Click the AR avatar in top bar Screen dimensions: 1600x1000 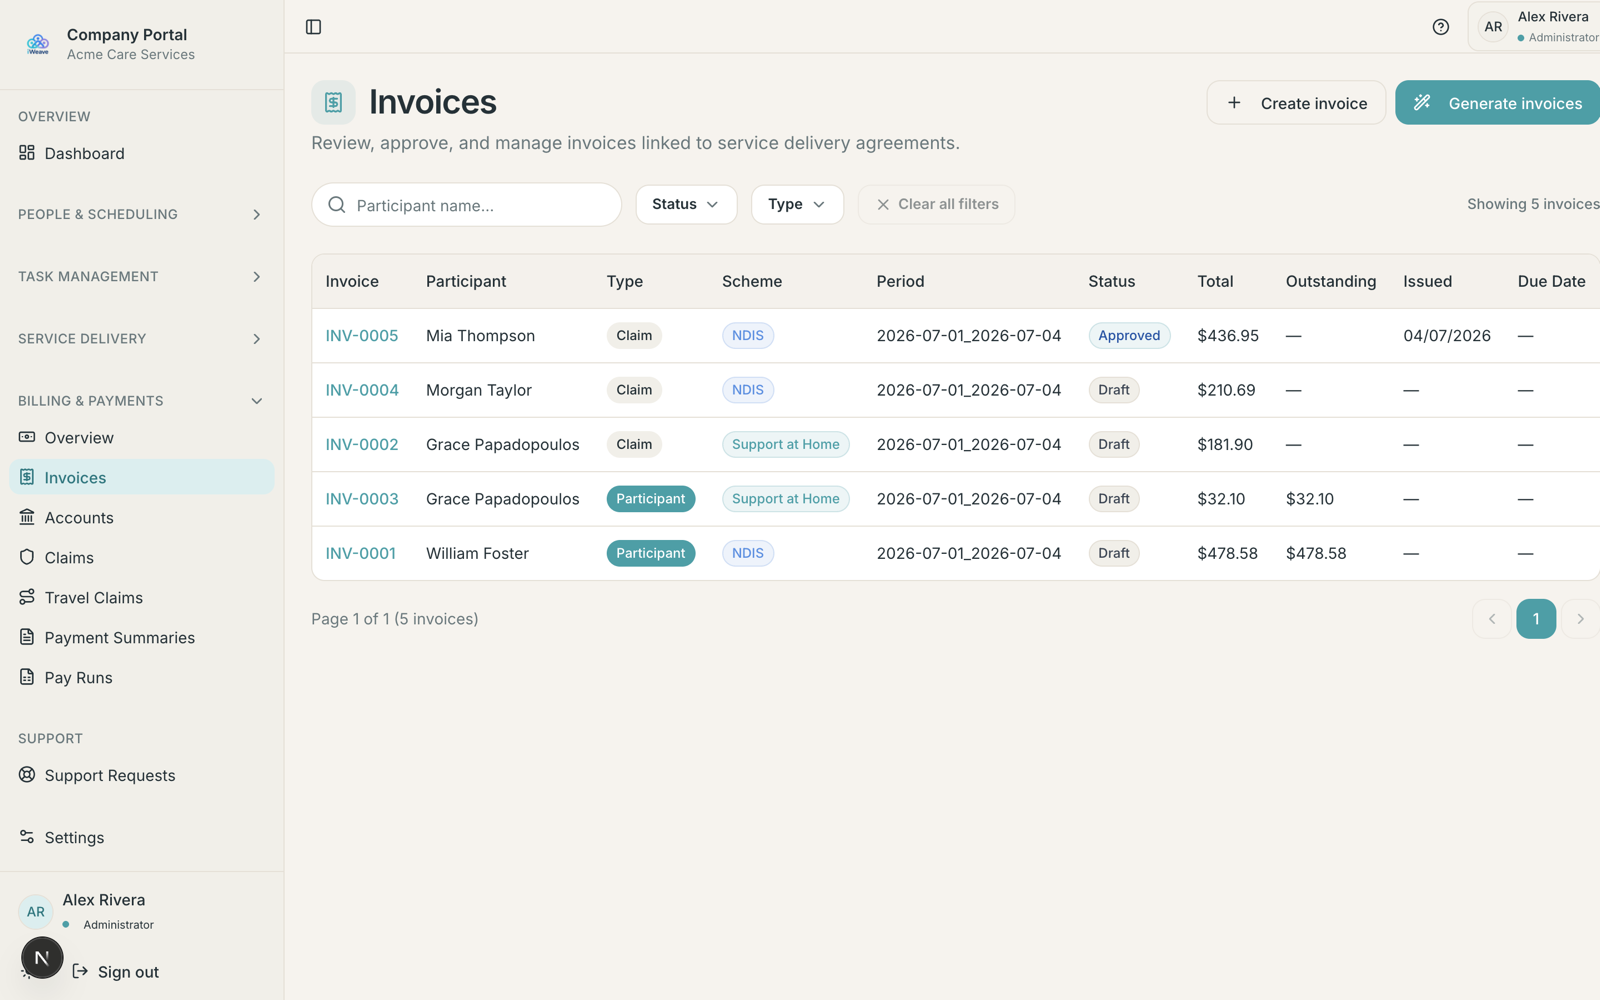(x=1493, y=27)
